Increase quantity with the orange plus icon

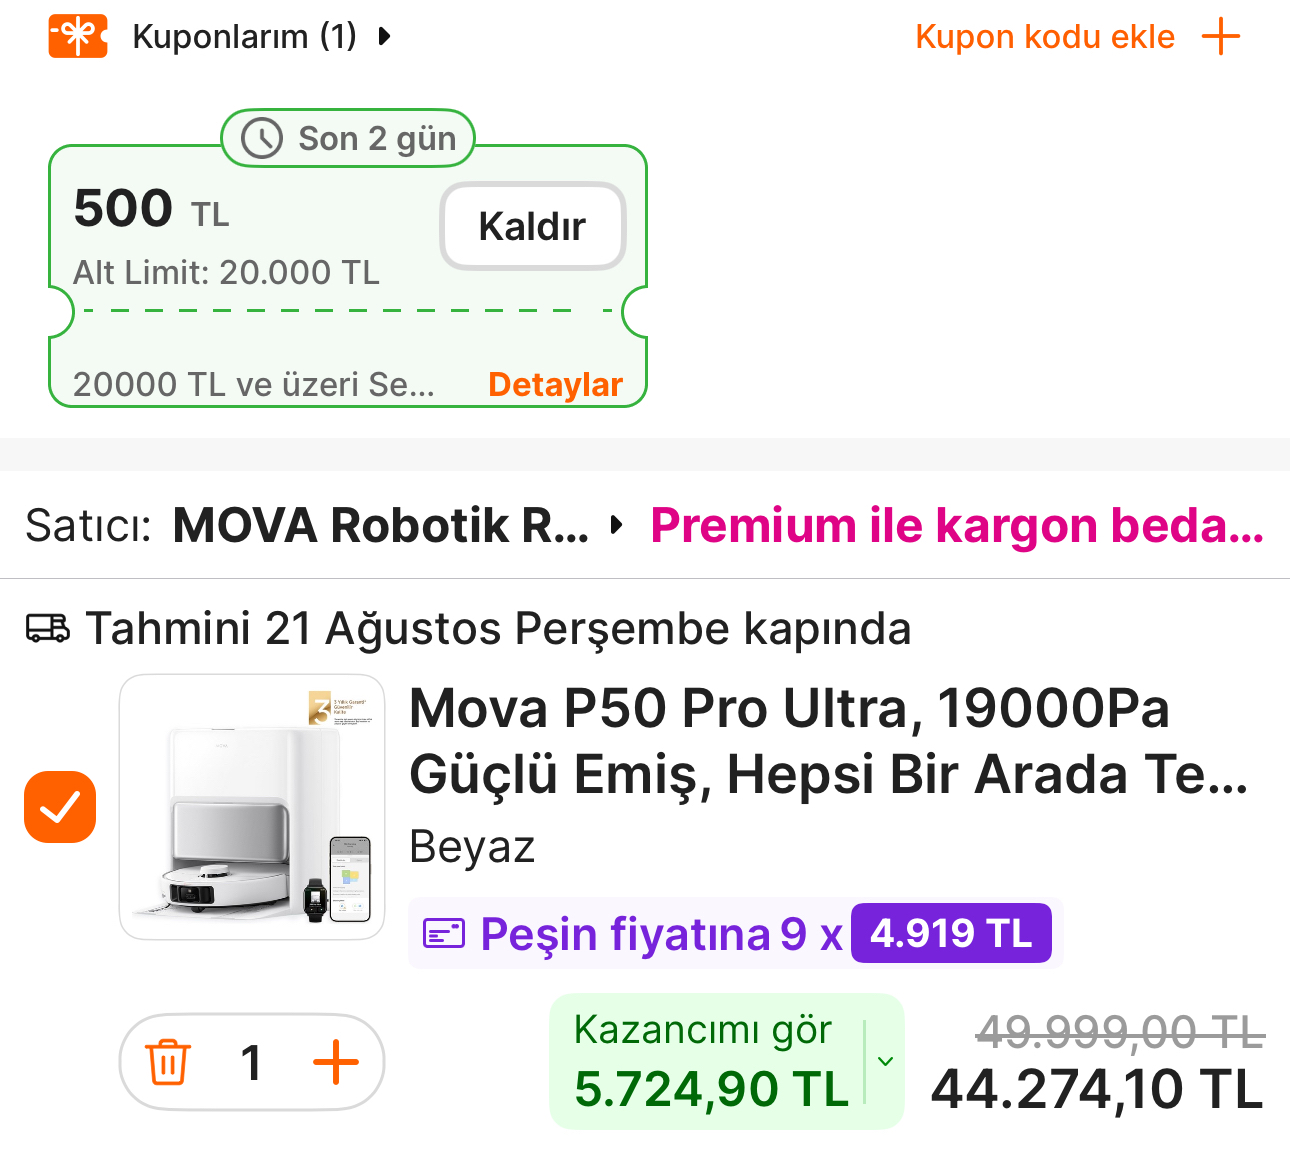(x=336, y=1062)
